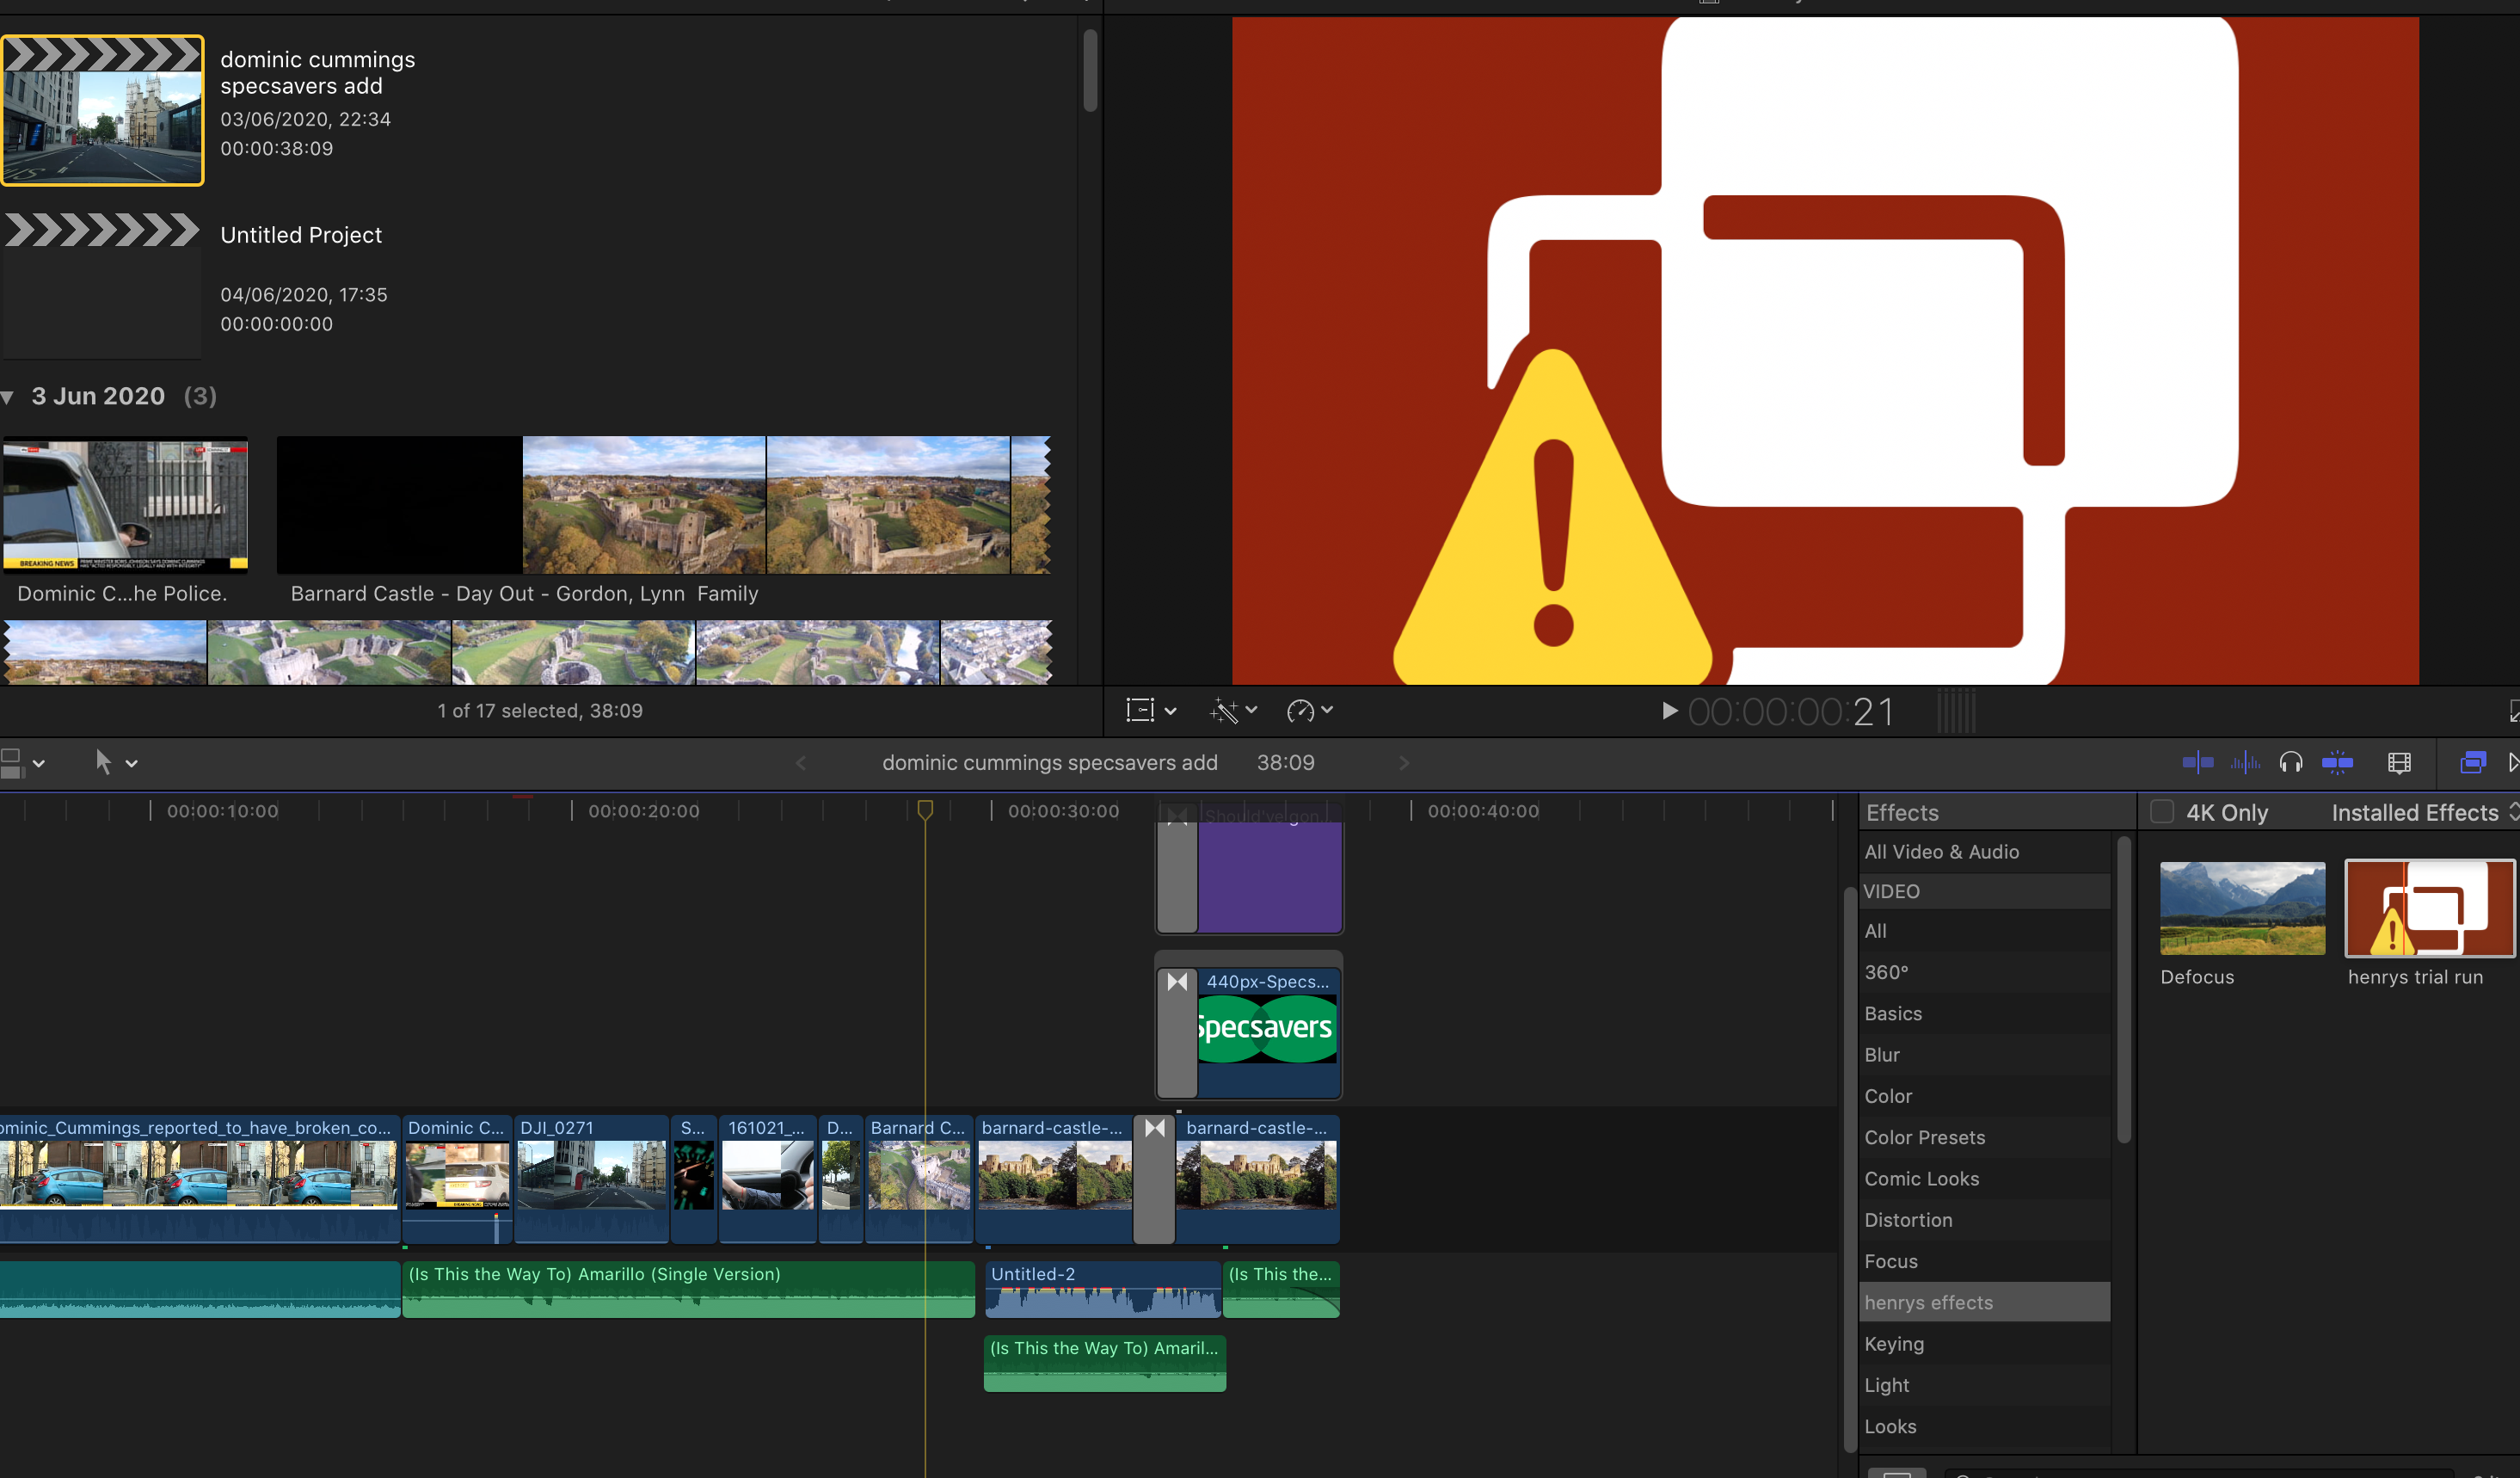This screenshot has height=1478, width=2520.
Task: Hide the Effects browser icon
Action: click(2472, 763)
